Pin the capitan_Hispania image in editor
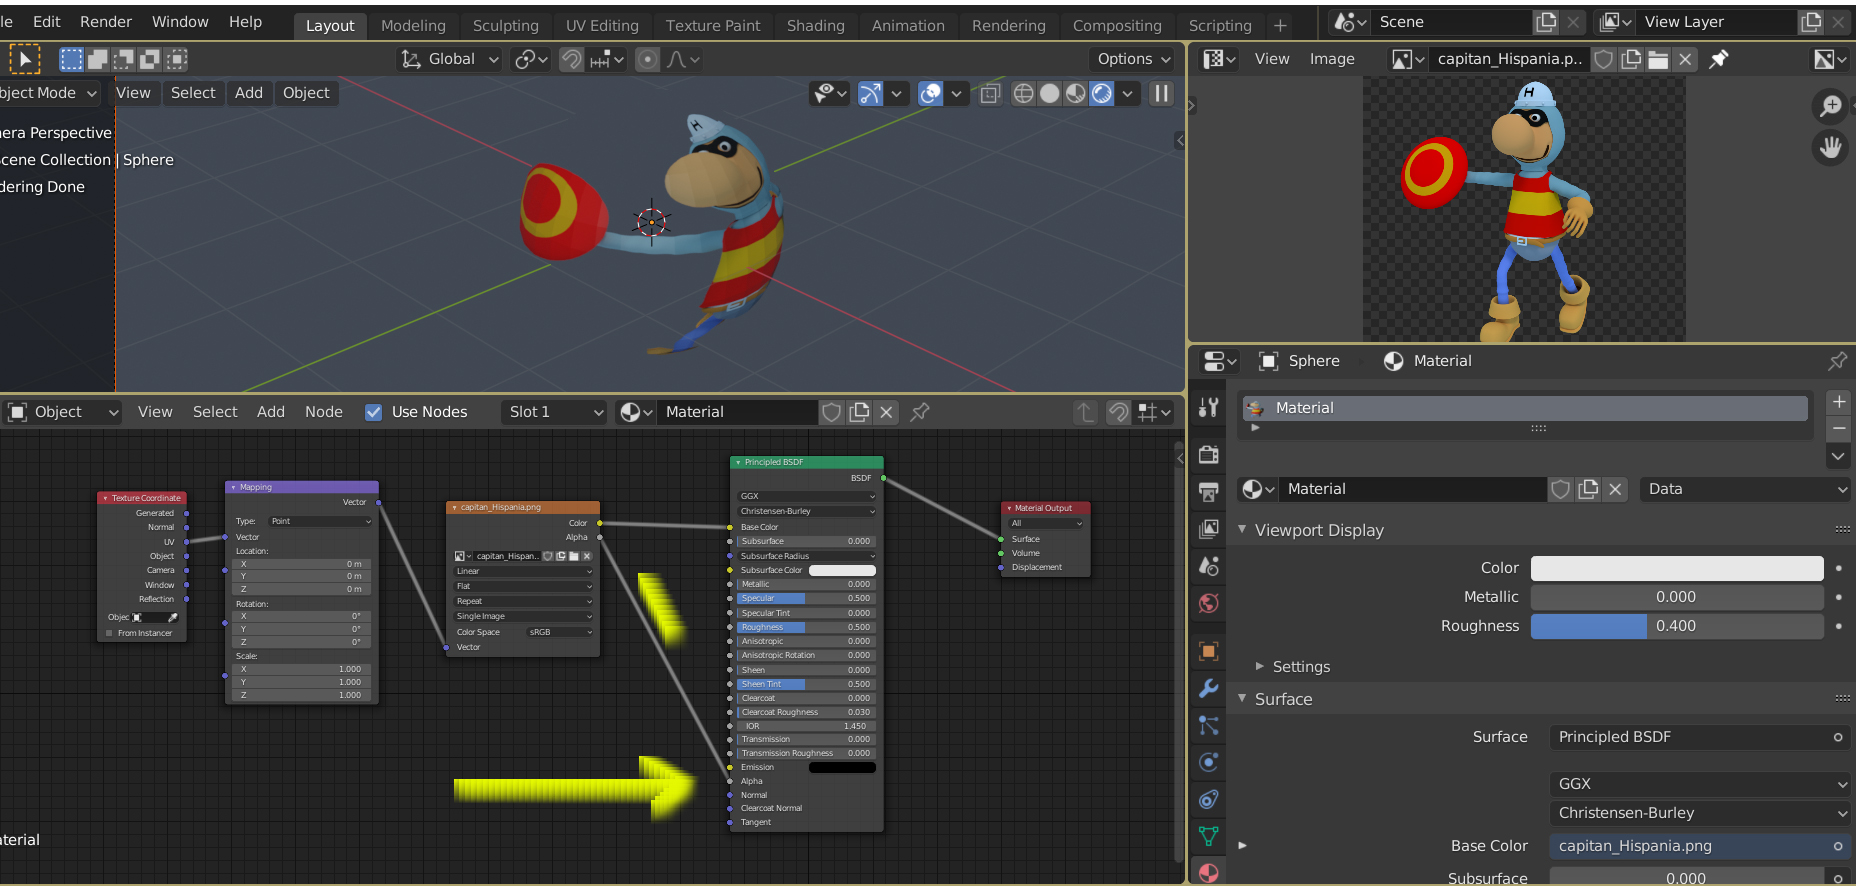 click(1719, 59)
